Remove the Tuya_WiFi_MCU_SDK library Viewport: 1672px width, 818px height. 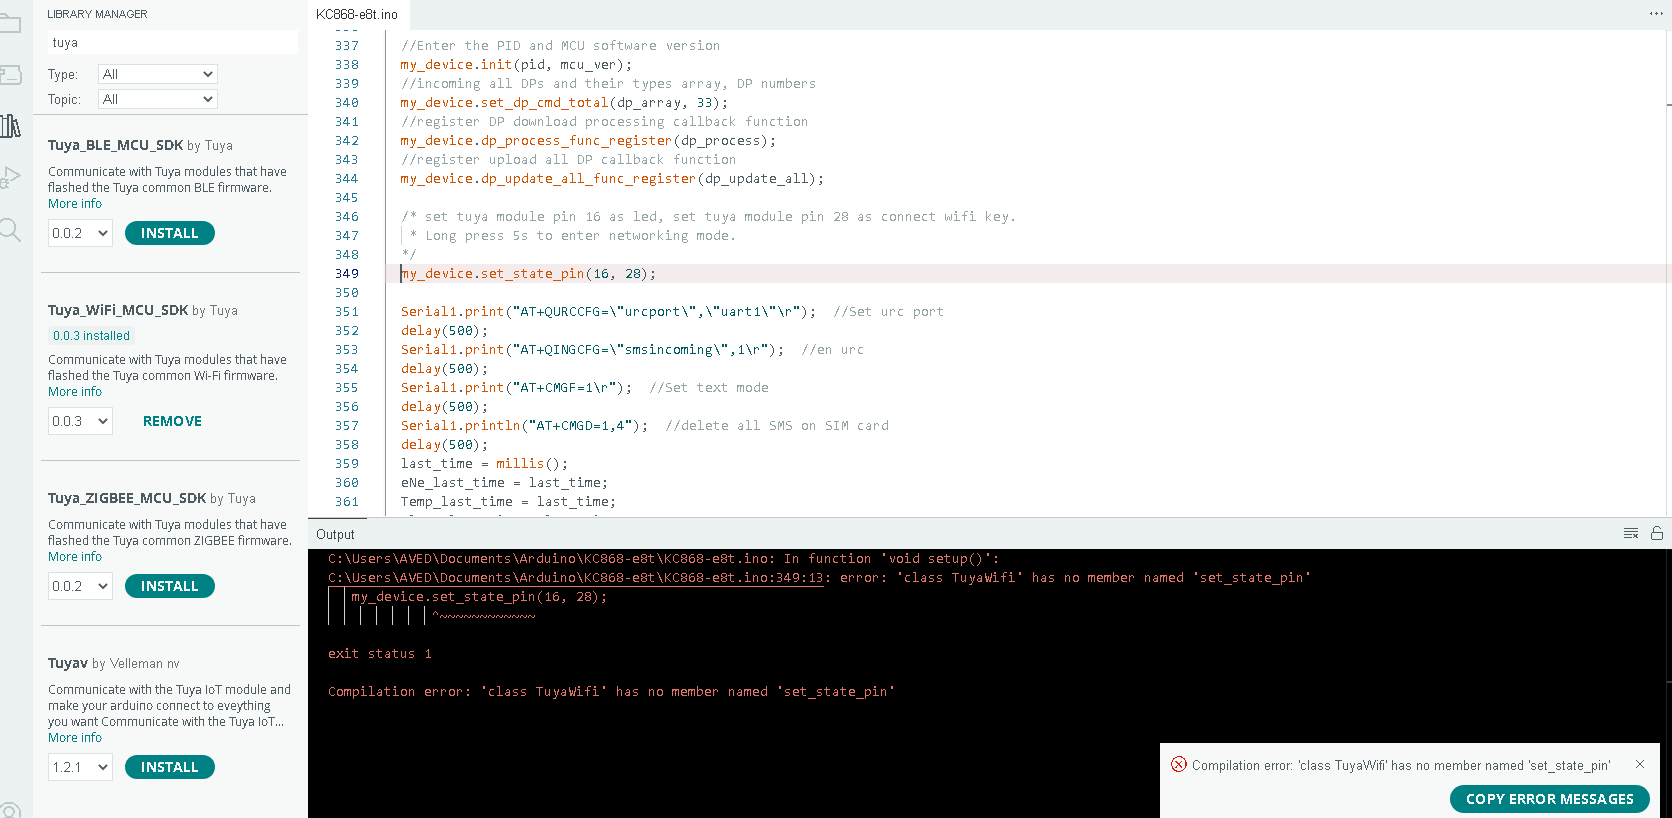(172, 421)
